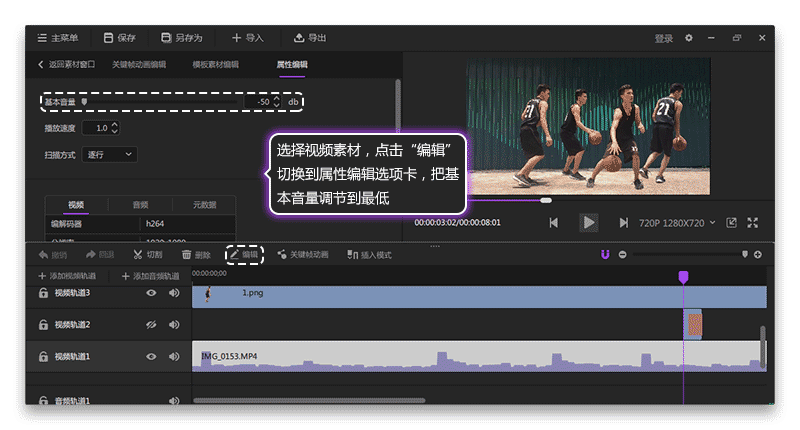Viewport: 800px width, 430px height.
Task: Click the timeline horizontal scrollbar
Action: pyautogui.click(x=309, y=400)
